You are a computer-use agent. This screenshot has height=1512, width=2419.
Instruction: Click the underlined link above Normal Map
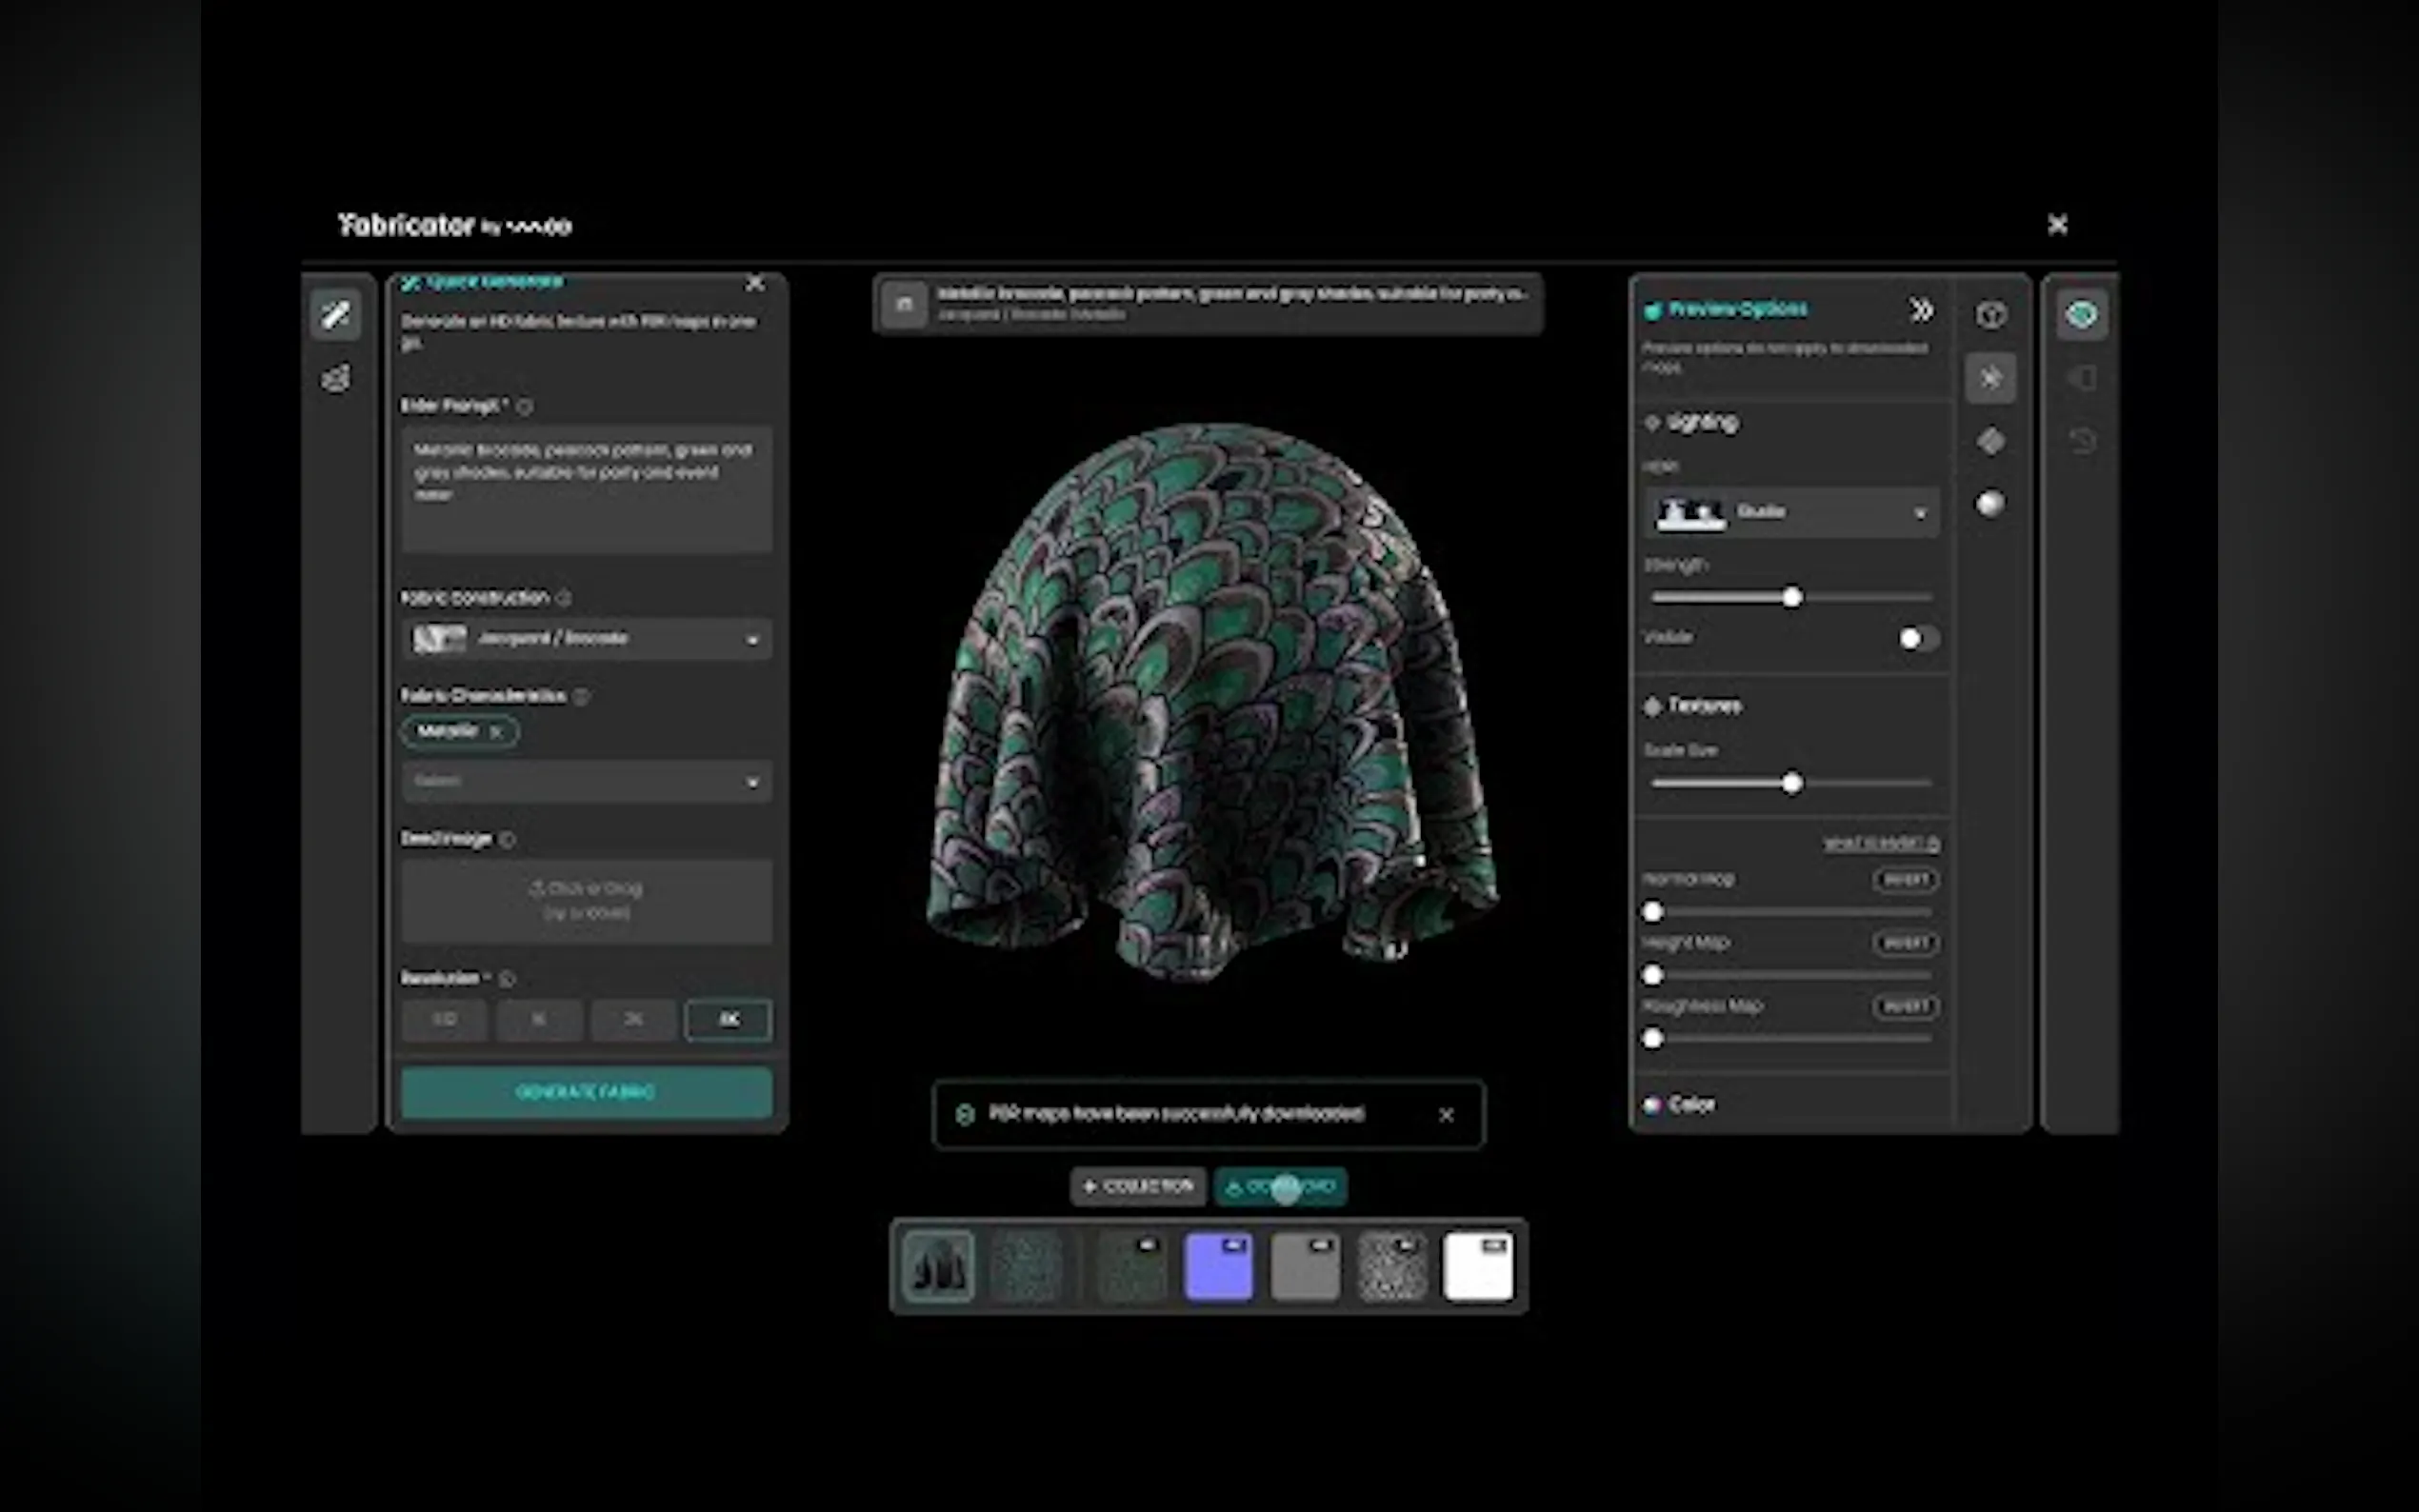click(1882, 845)
